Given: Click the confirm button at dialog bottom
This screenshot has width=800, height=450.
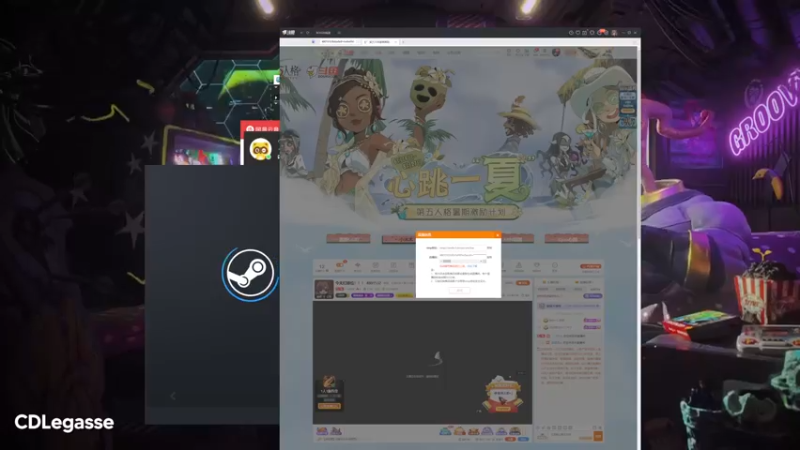Looking at the screenshot, I should [x=459, y=290].
